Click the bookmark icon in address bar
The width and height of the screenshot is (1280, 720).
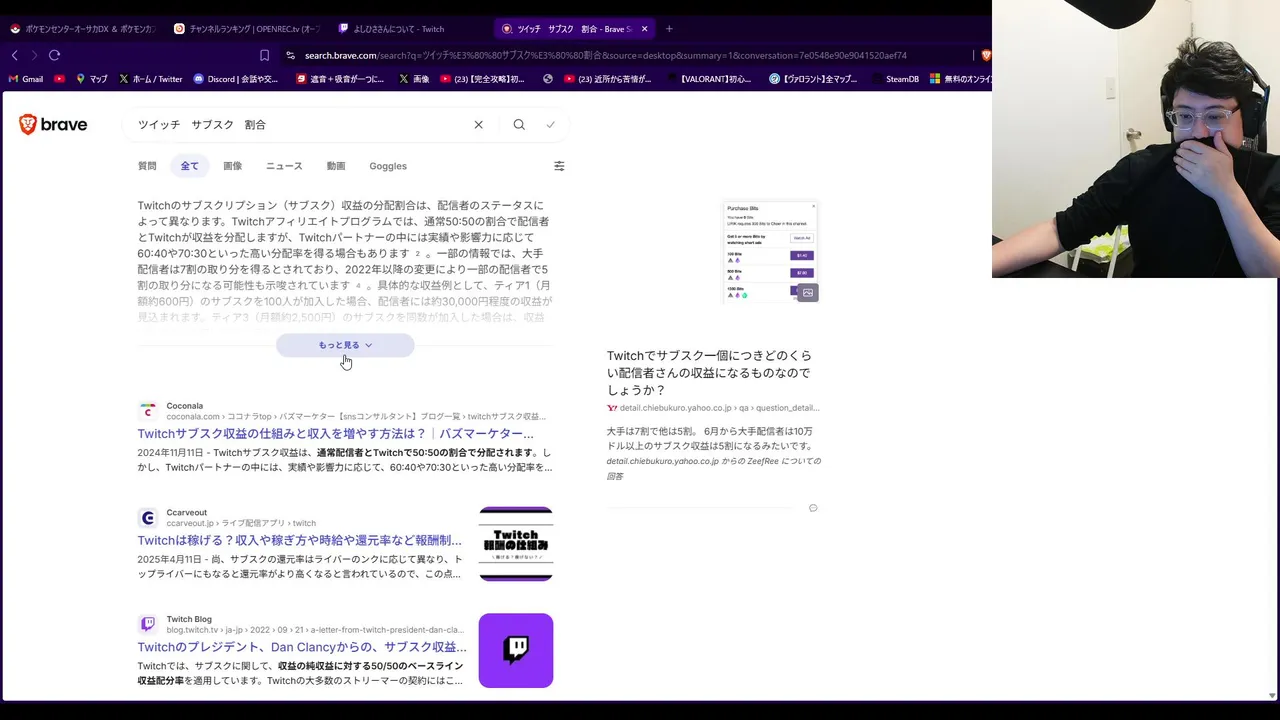coord(264,55)
